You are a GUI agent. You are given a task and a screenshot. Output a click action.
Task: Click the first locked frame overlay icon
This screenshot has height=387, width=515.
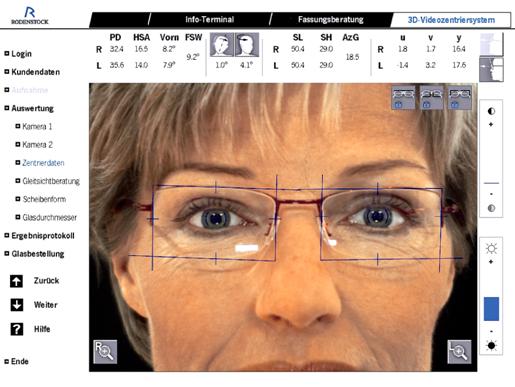click(x=403, y=97)
